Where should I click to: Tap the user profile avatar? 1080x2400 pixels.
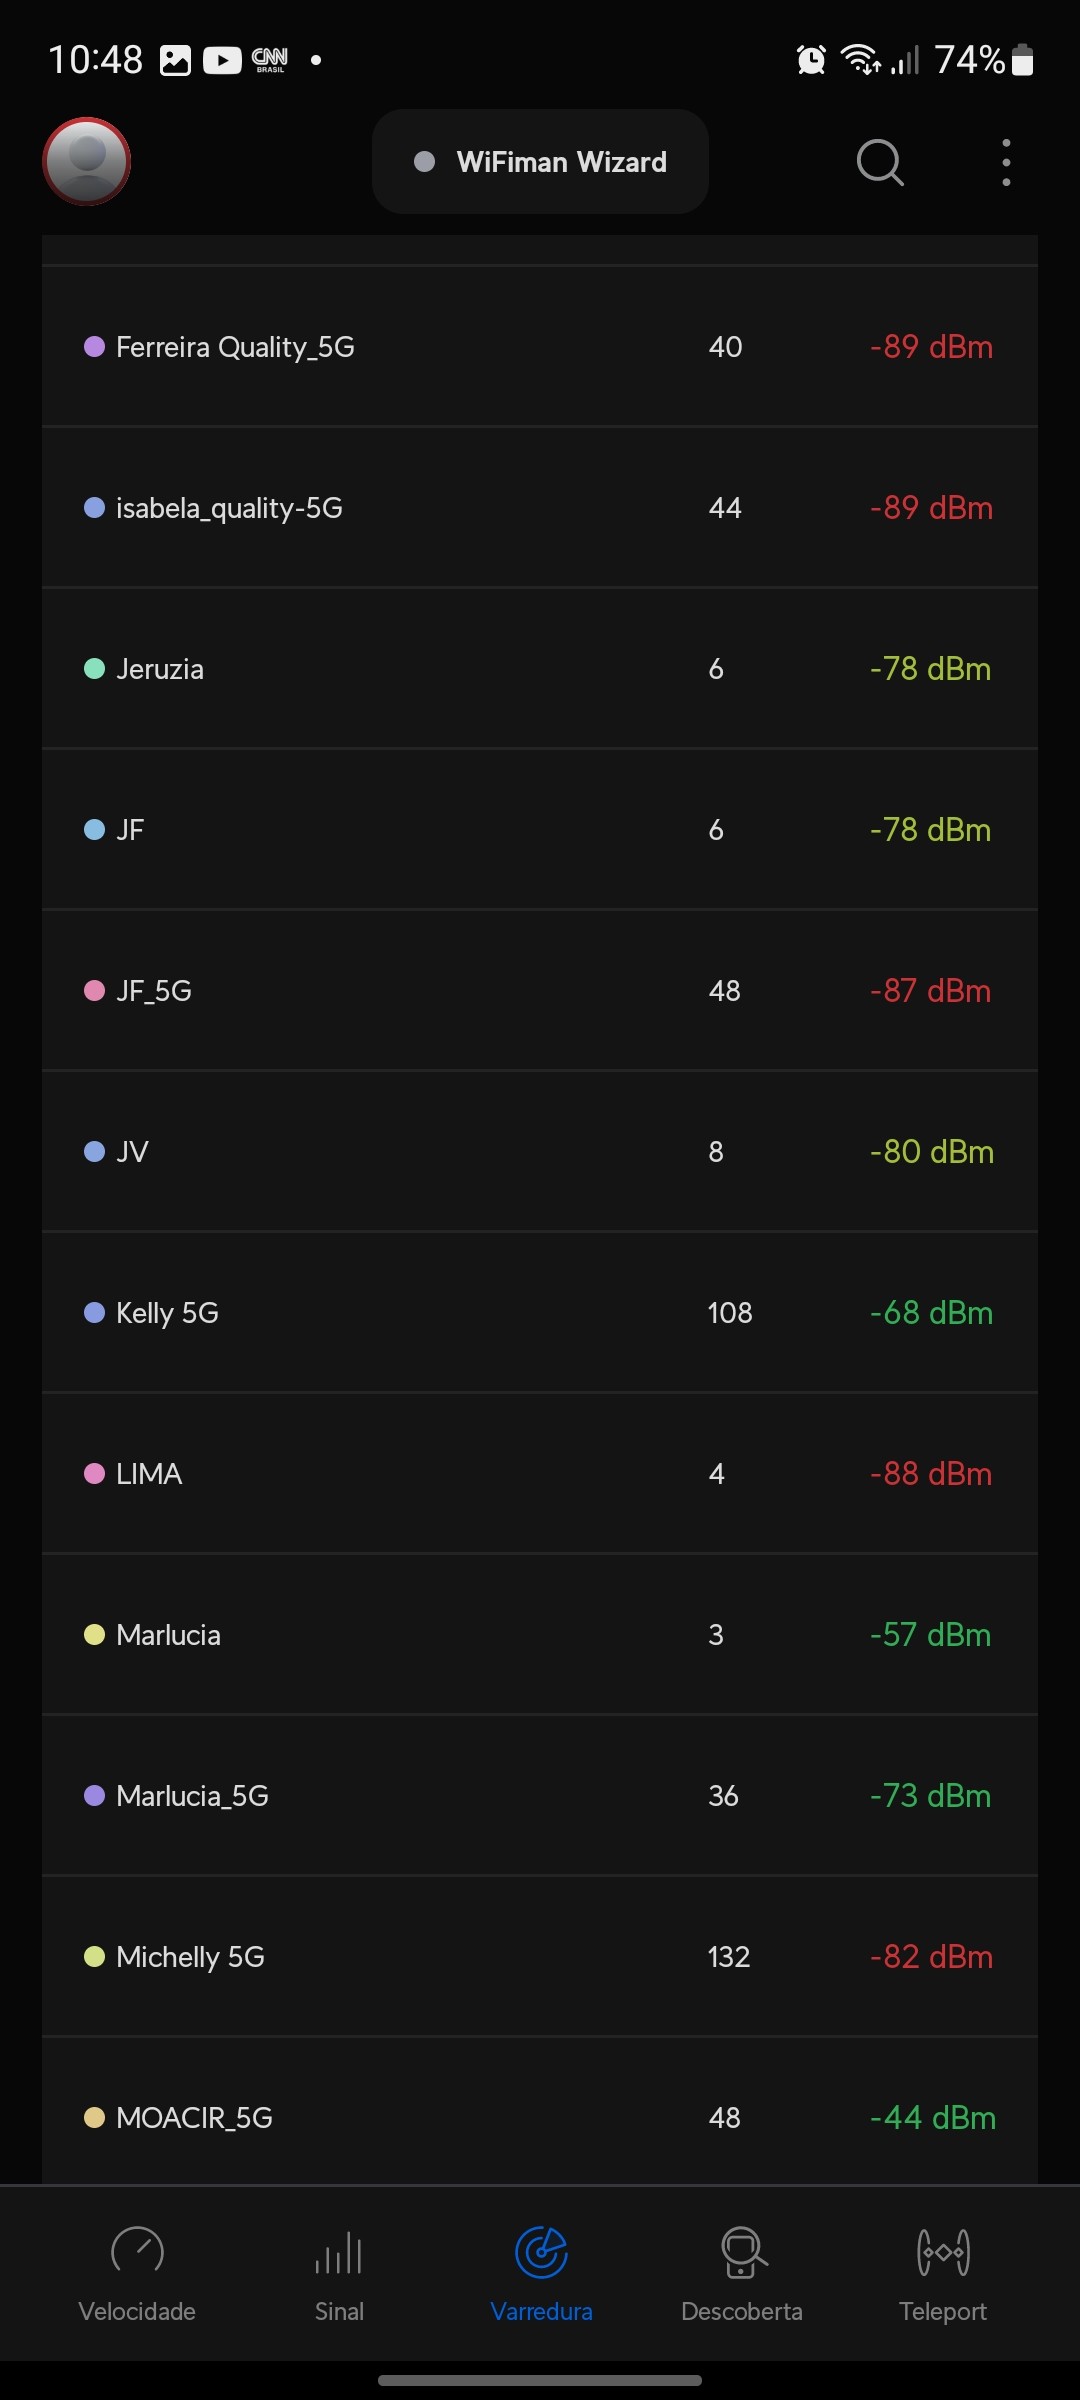(x=87, y=162)
